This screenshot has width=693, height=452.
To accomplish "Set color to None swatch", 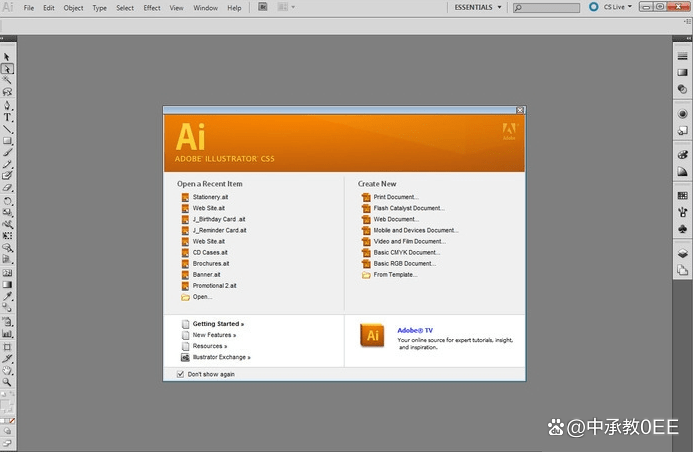I will (12, 421).
